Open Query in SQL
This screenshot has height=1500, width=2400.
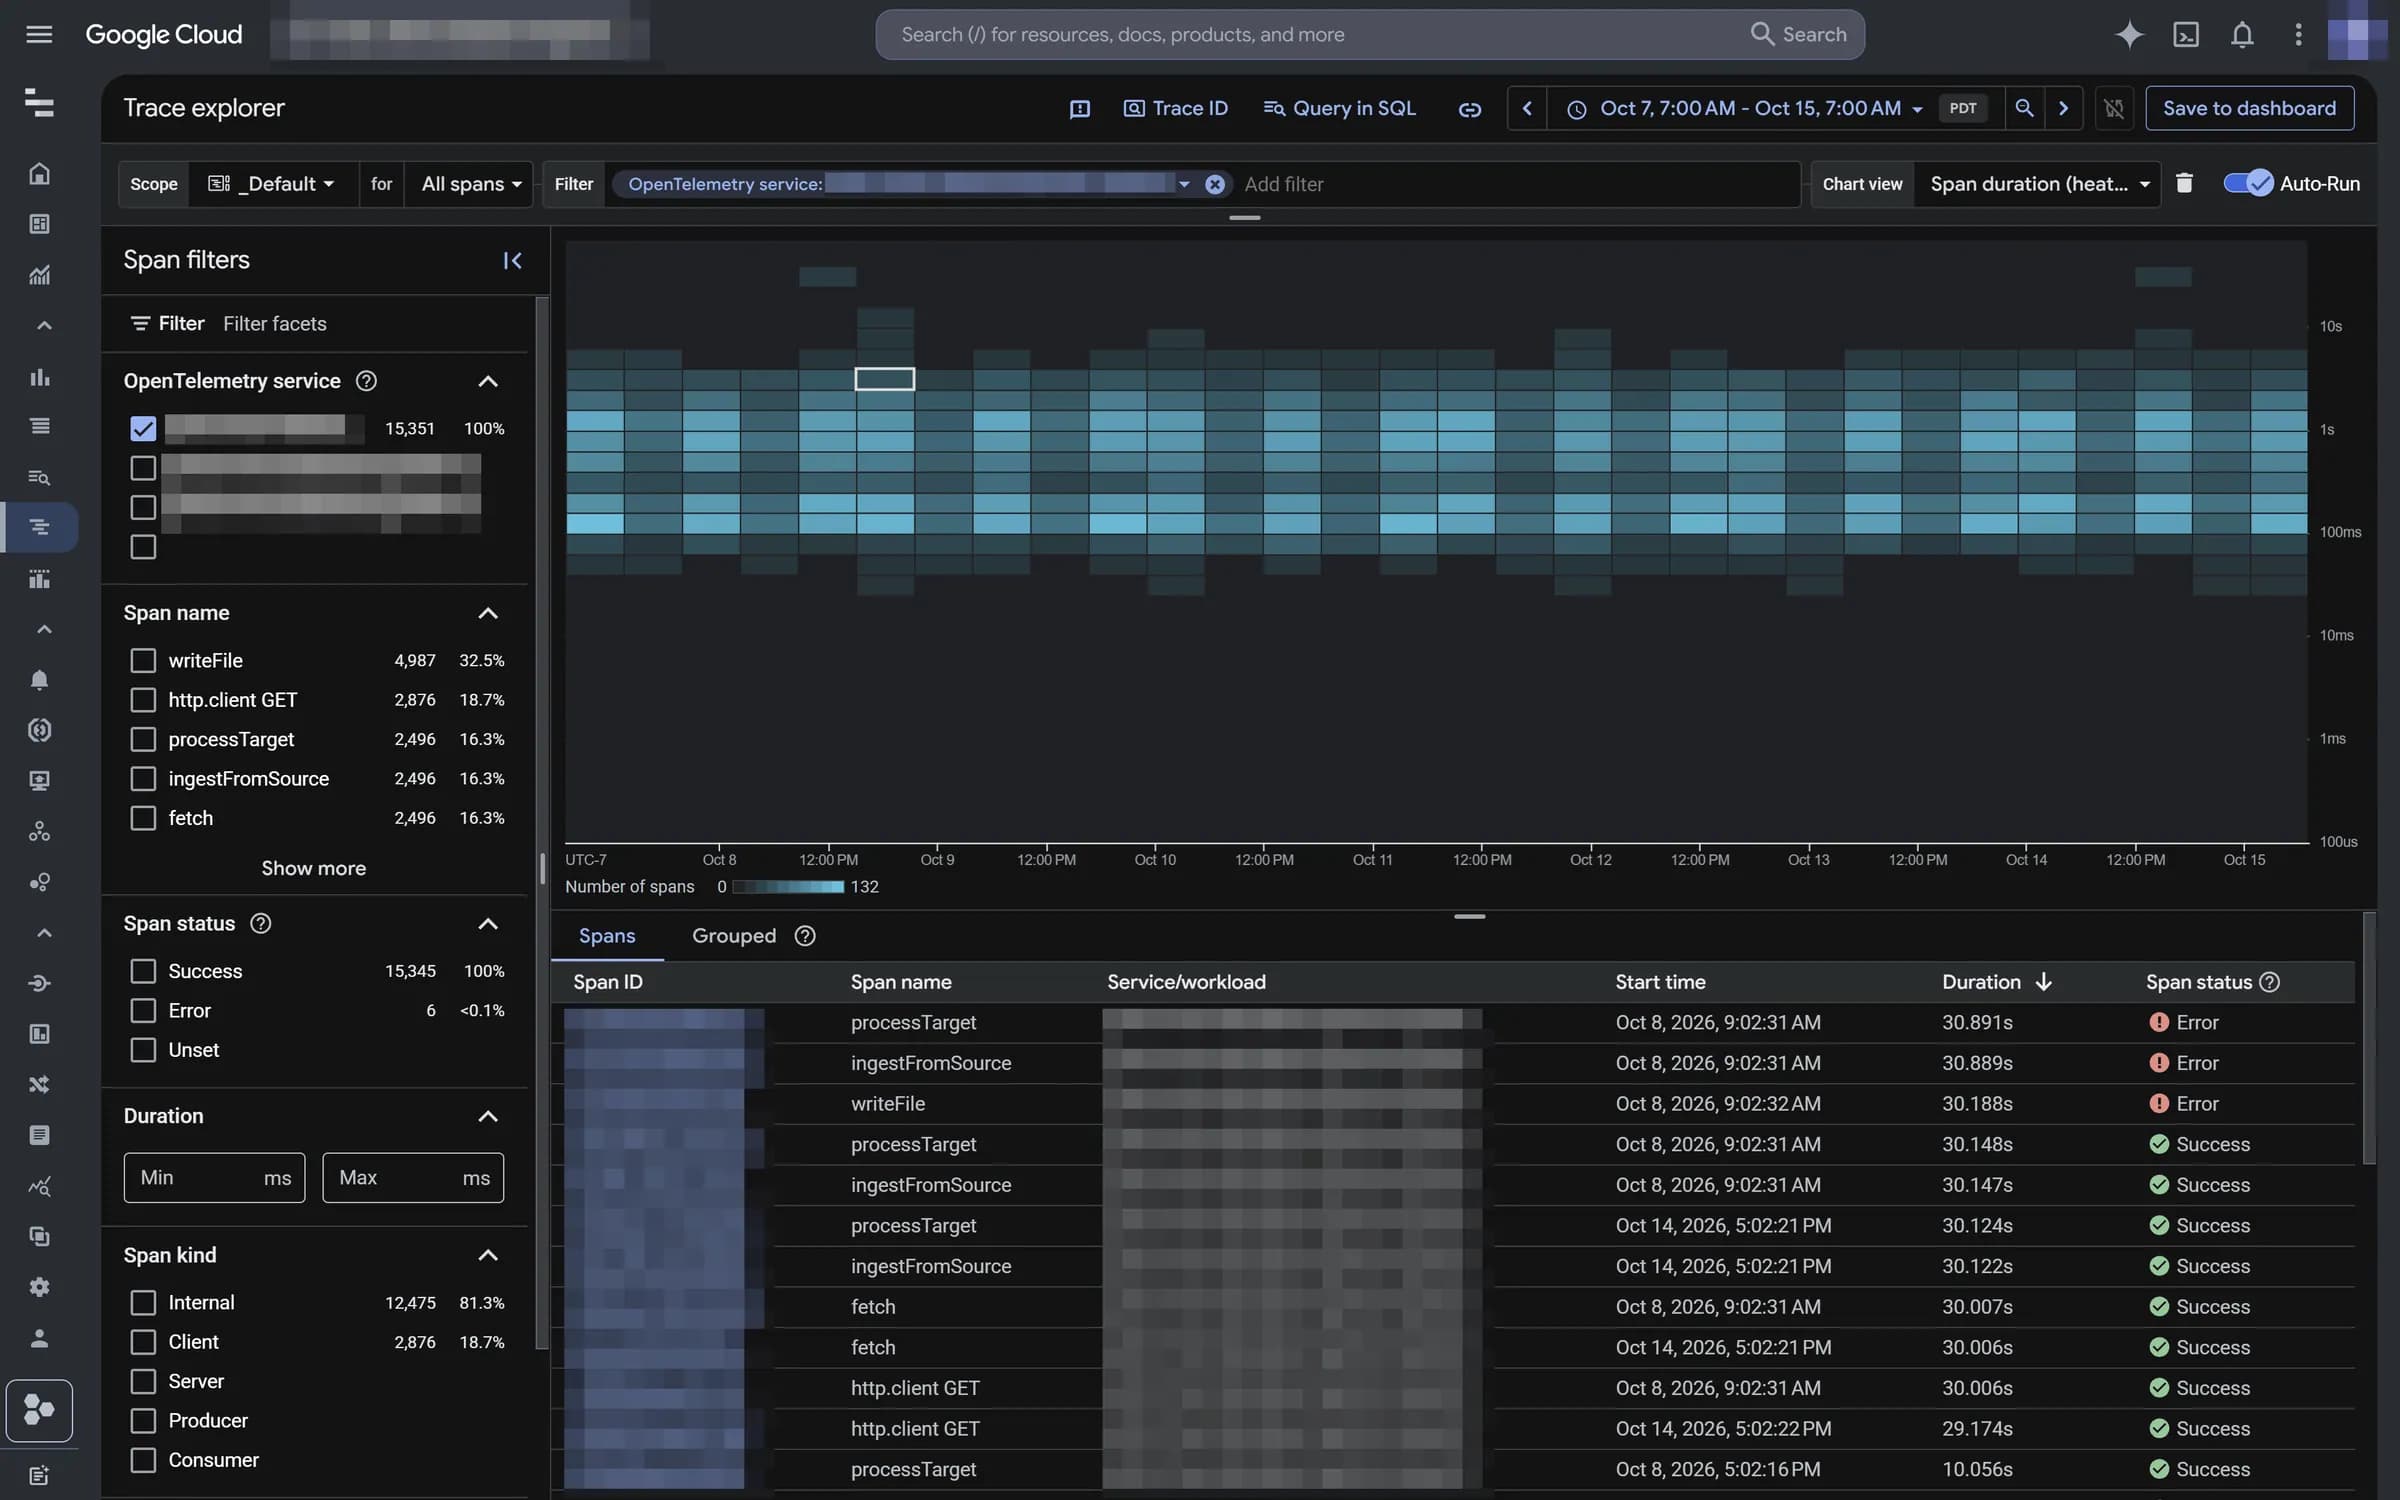pos(1339,108)
